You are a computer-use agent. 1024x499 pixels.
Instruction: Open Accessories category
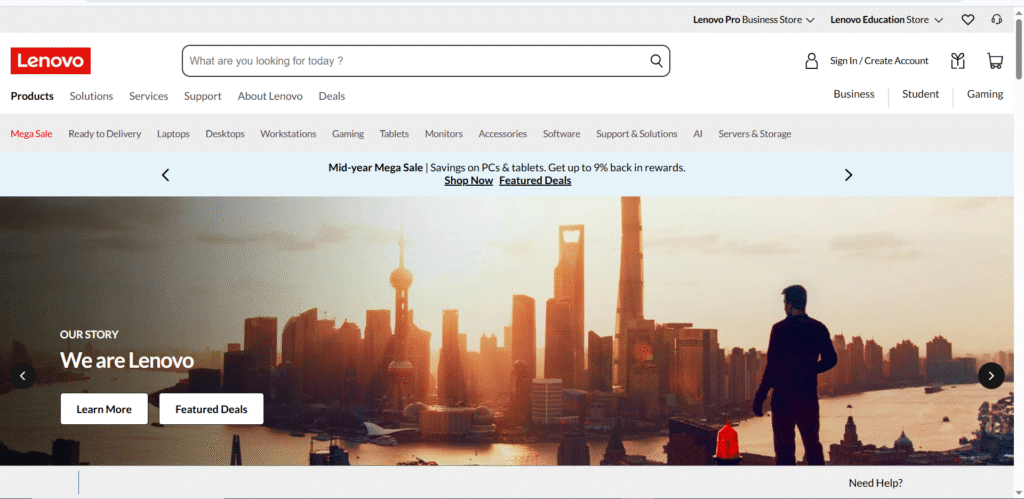point(502,134)
